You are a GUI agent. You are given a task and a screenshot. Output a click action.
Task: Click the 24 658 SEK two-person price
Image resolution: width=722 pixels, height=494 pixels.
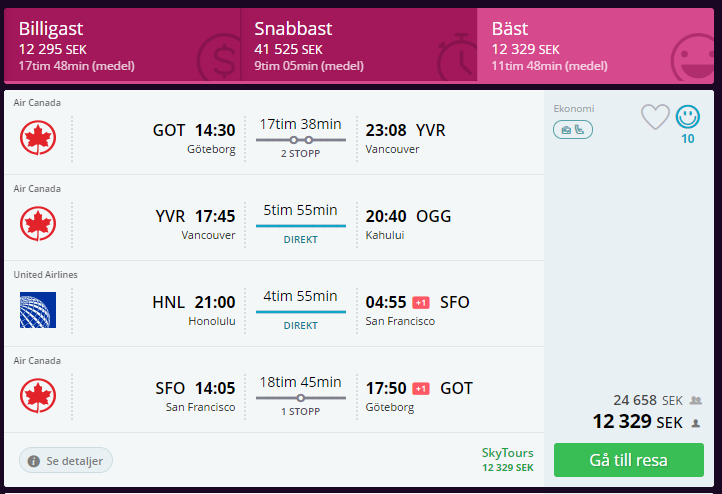(648, 401)
